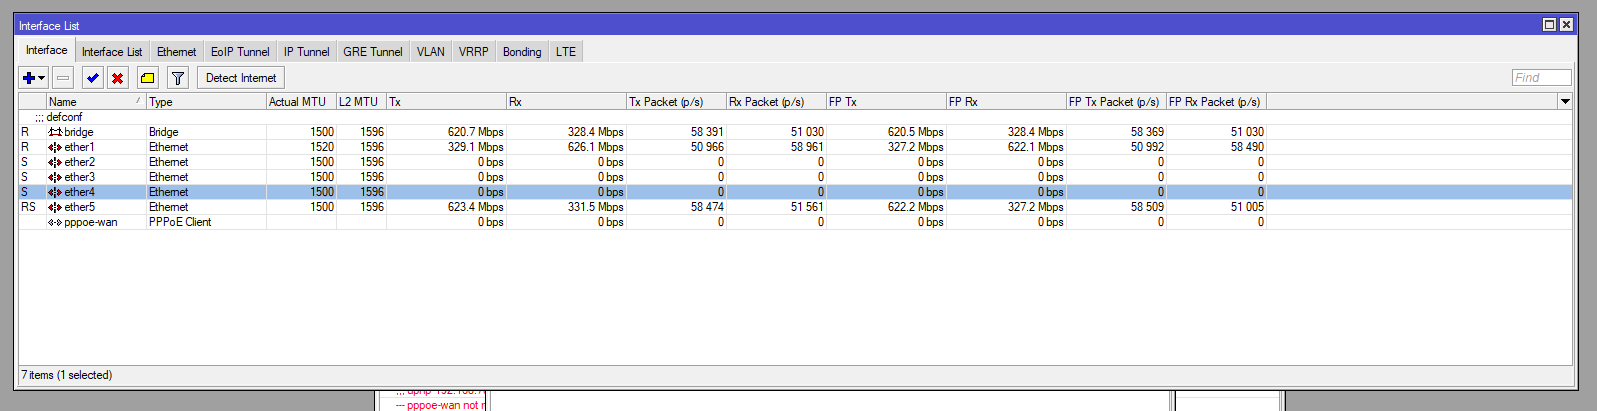Select the pppoe-wan row name

[x=91, y=222]
